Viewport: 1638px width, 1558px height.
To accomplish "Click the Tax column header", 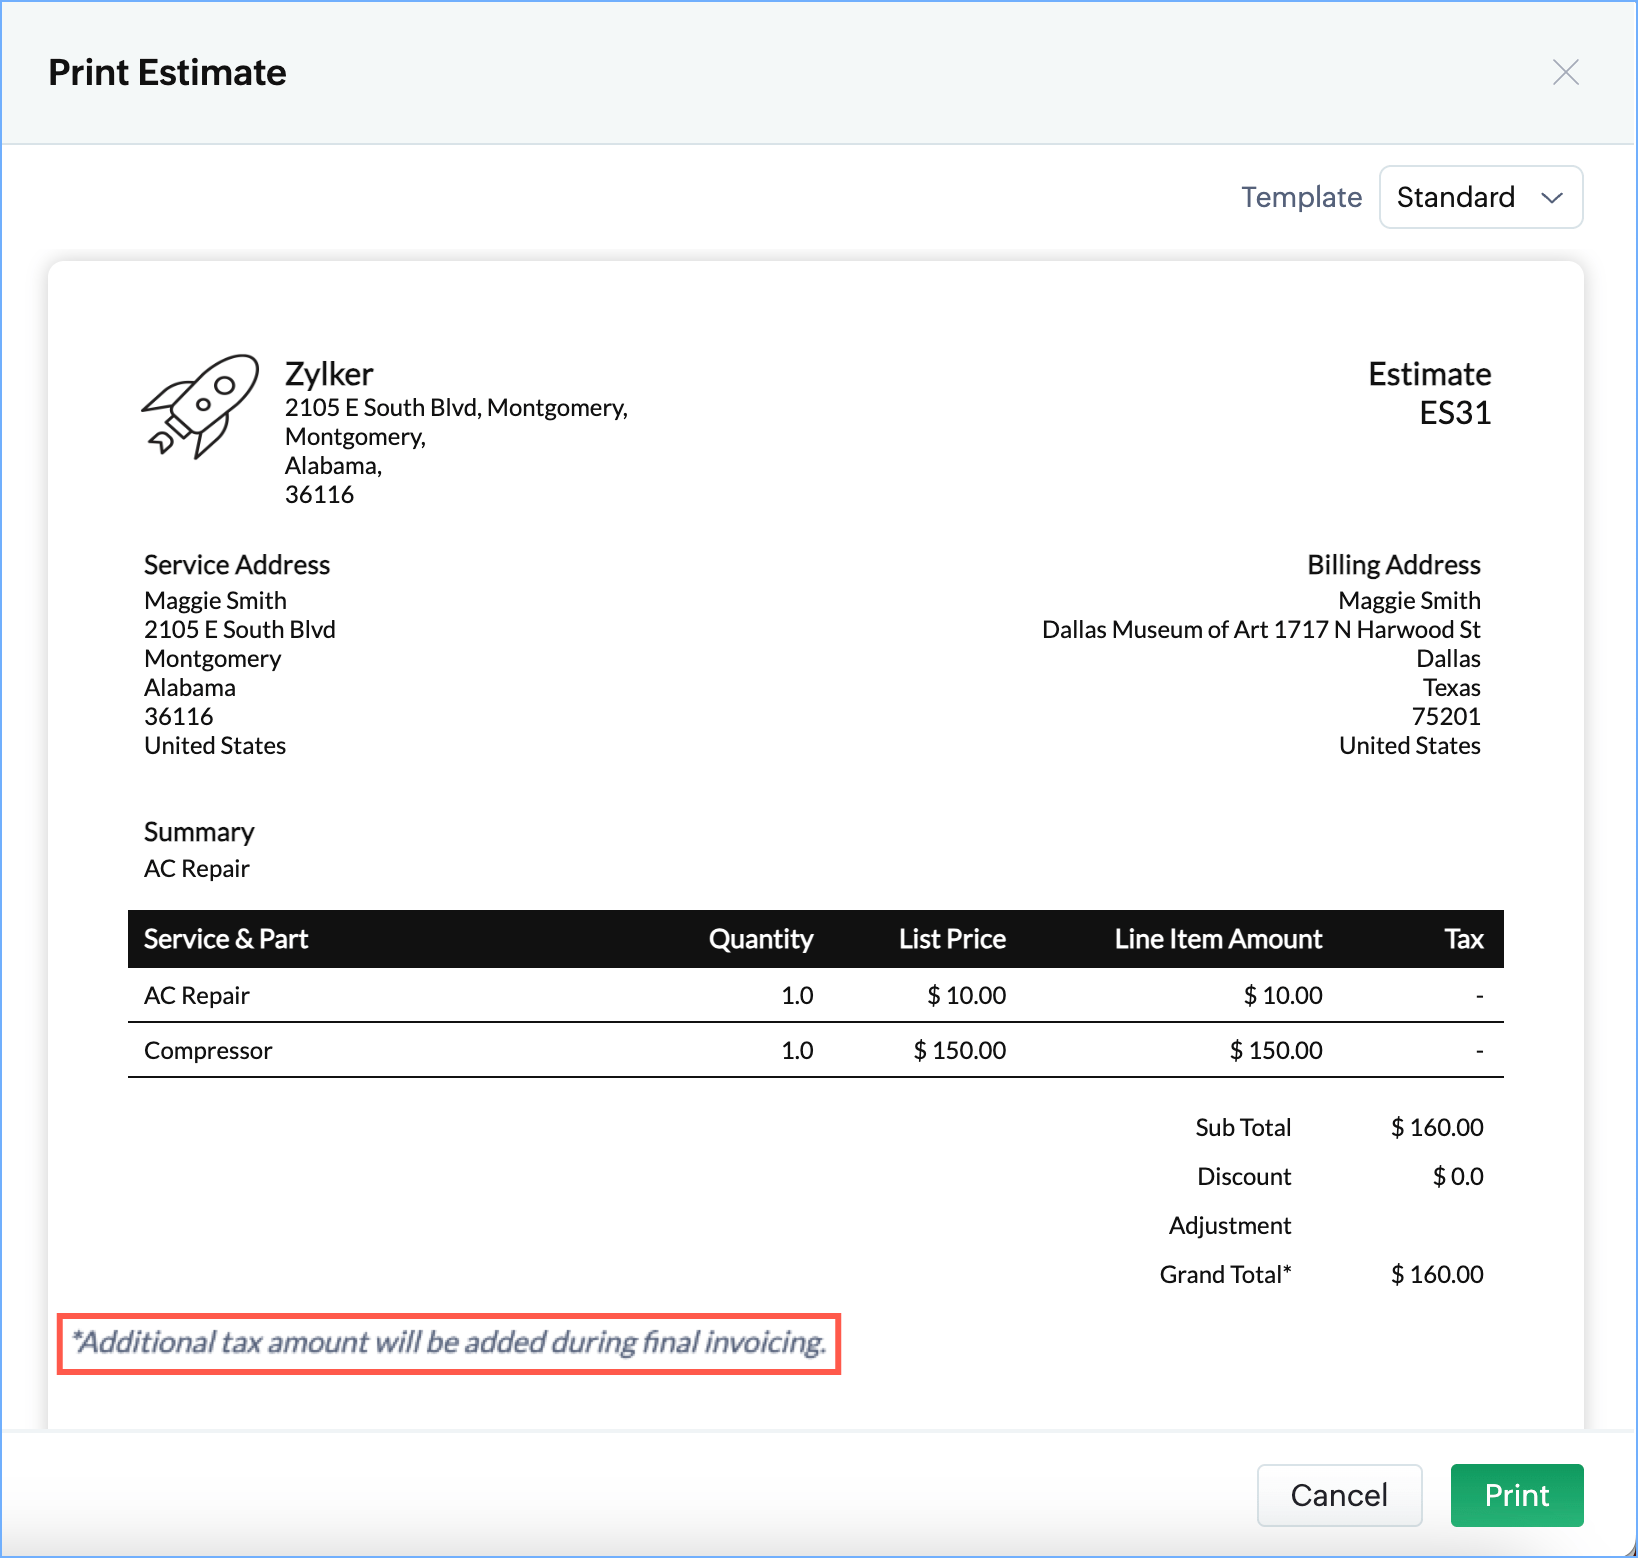I will click(x=1464, y=939).
